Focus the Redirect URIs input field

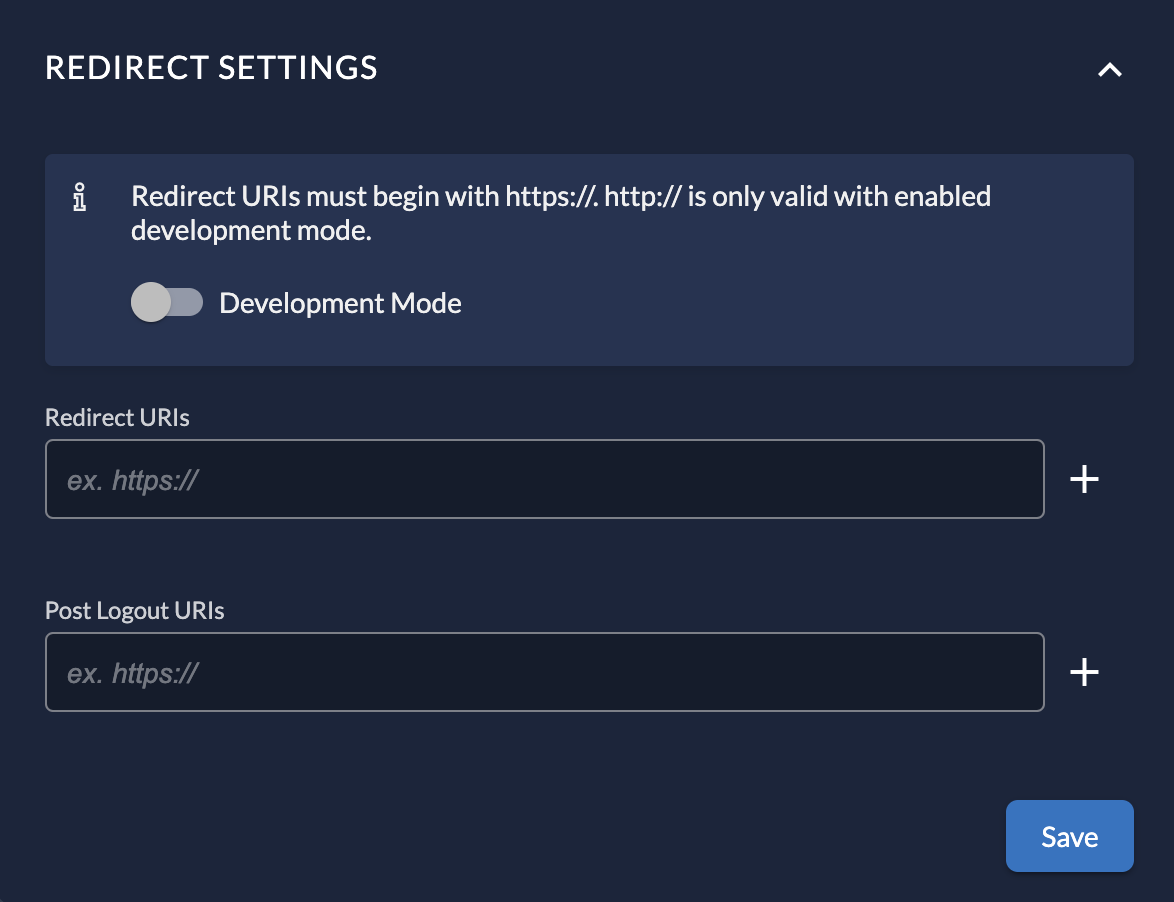[x=545, y=479]
